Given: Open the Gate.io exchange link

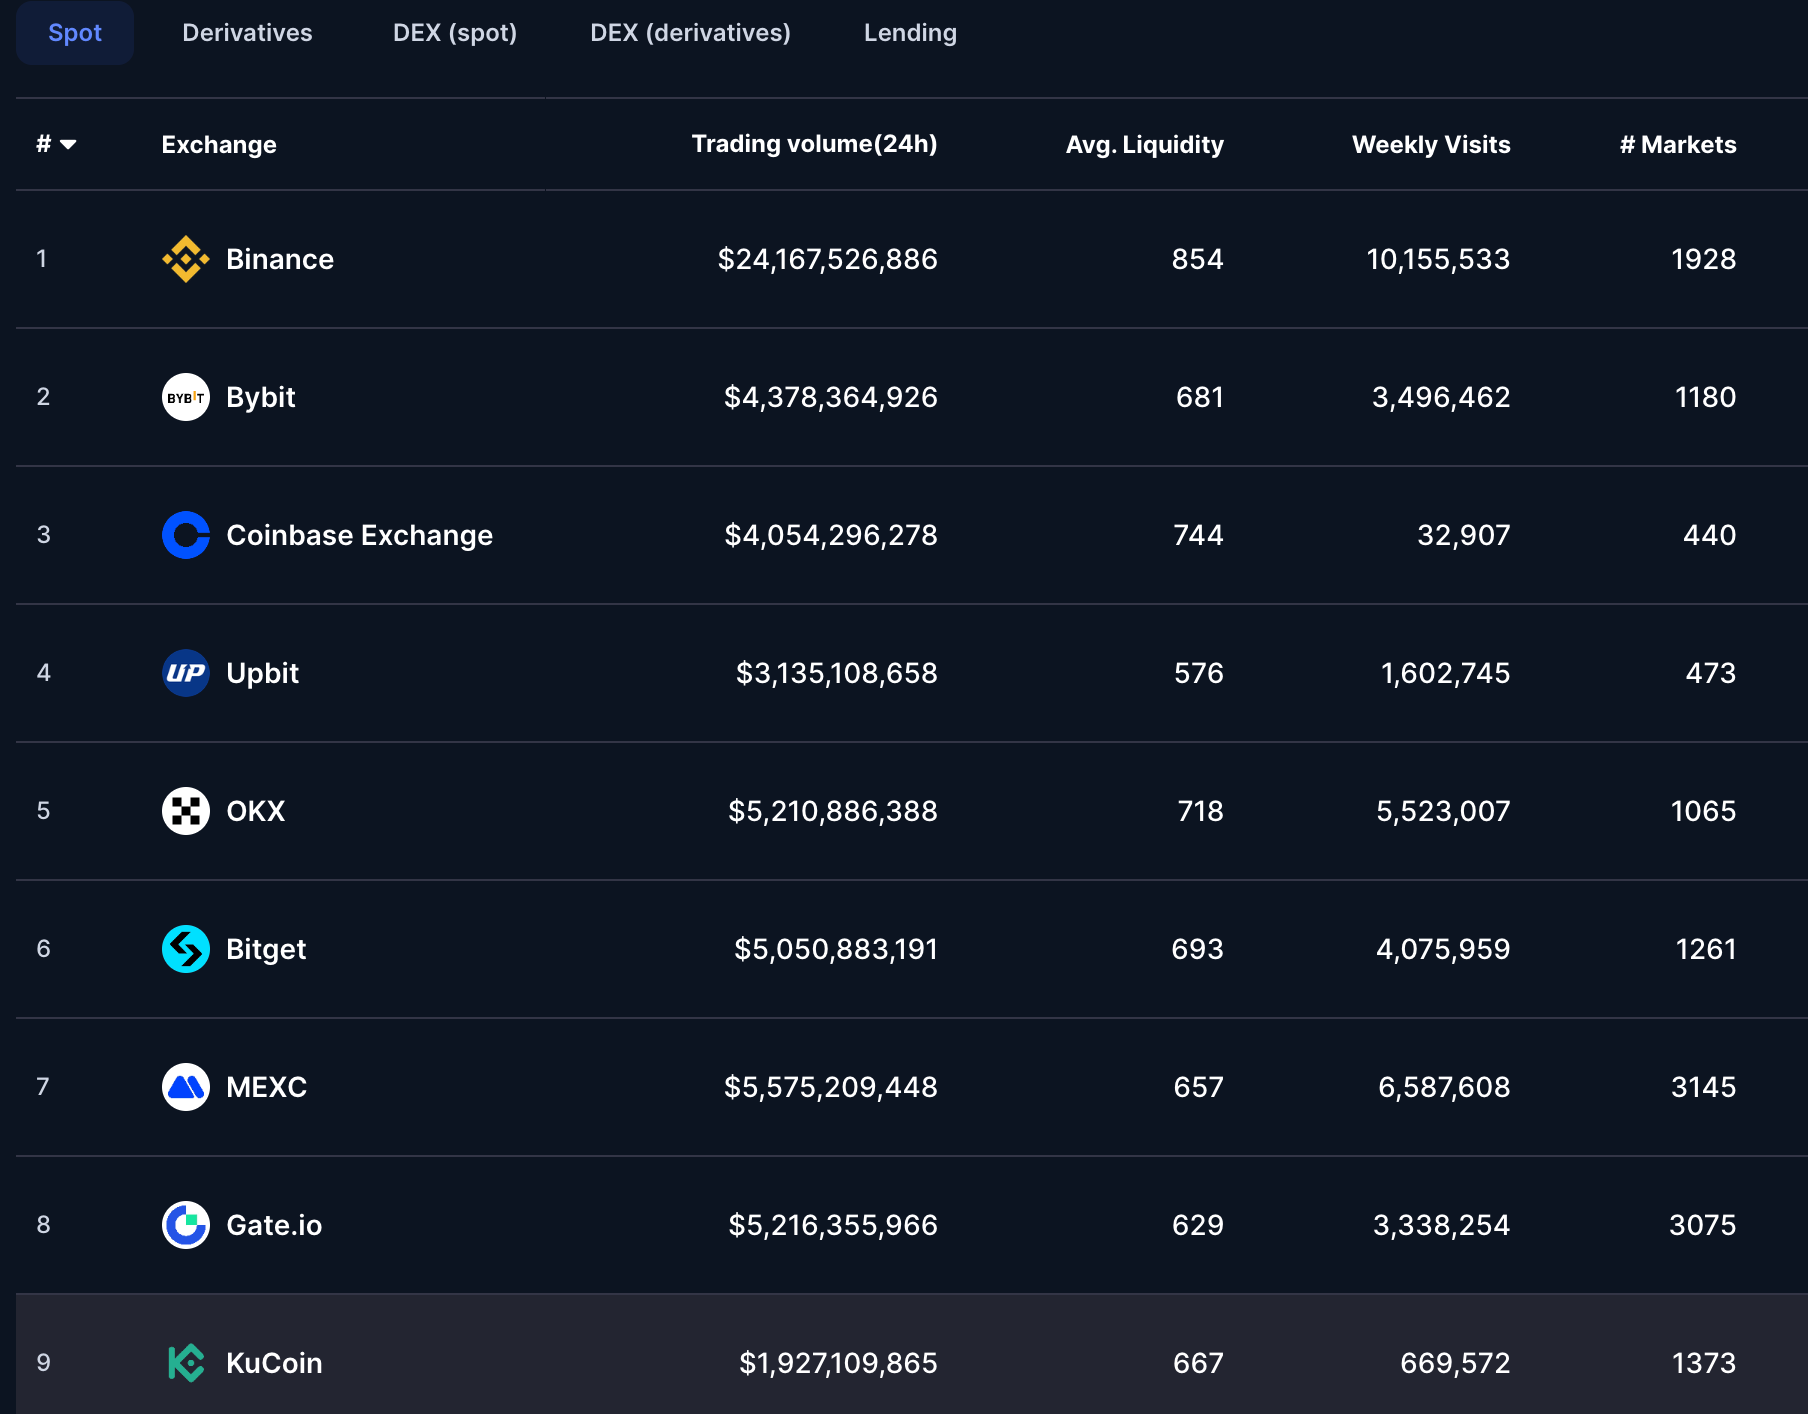Looking at the screenshot, I should click(x=274, y=1225).
